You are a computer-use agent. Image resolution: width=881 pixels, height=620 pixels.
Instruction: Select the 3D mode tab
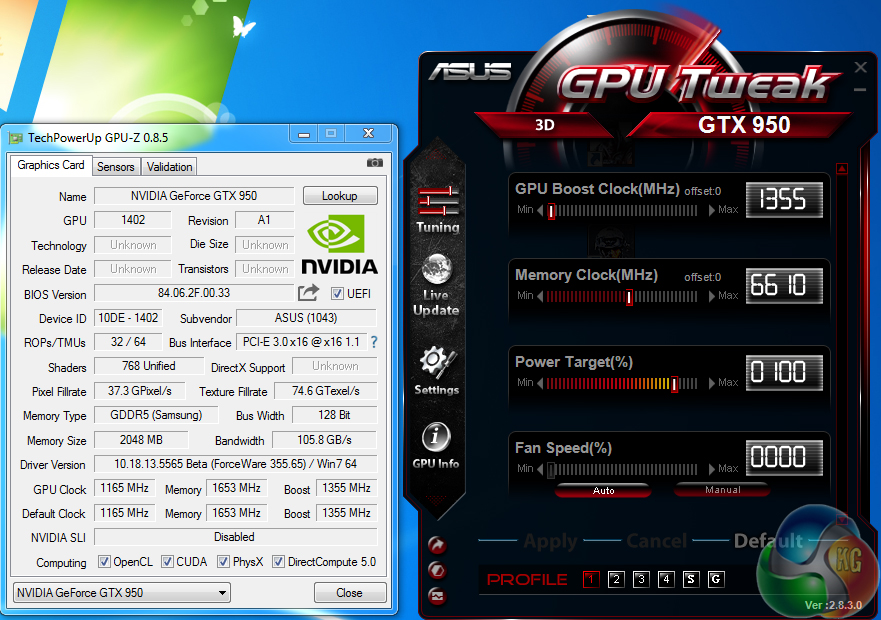[x=544, y=125]
